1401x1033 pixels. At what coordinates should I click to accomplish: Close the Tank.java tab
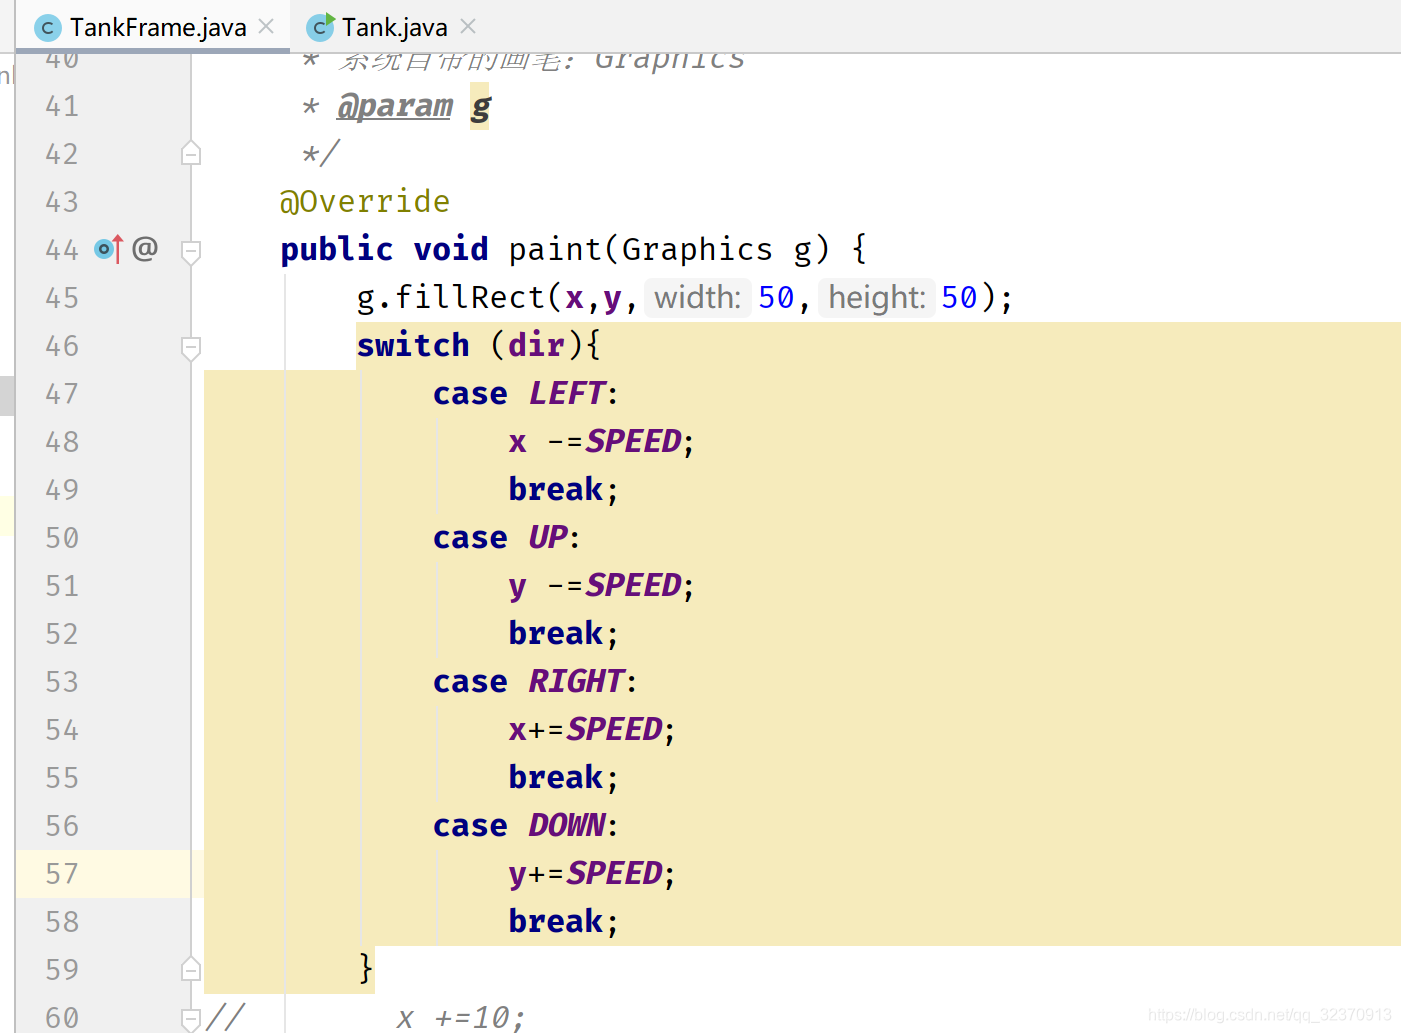pyautogui.click(x=468, y=26)
